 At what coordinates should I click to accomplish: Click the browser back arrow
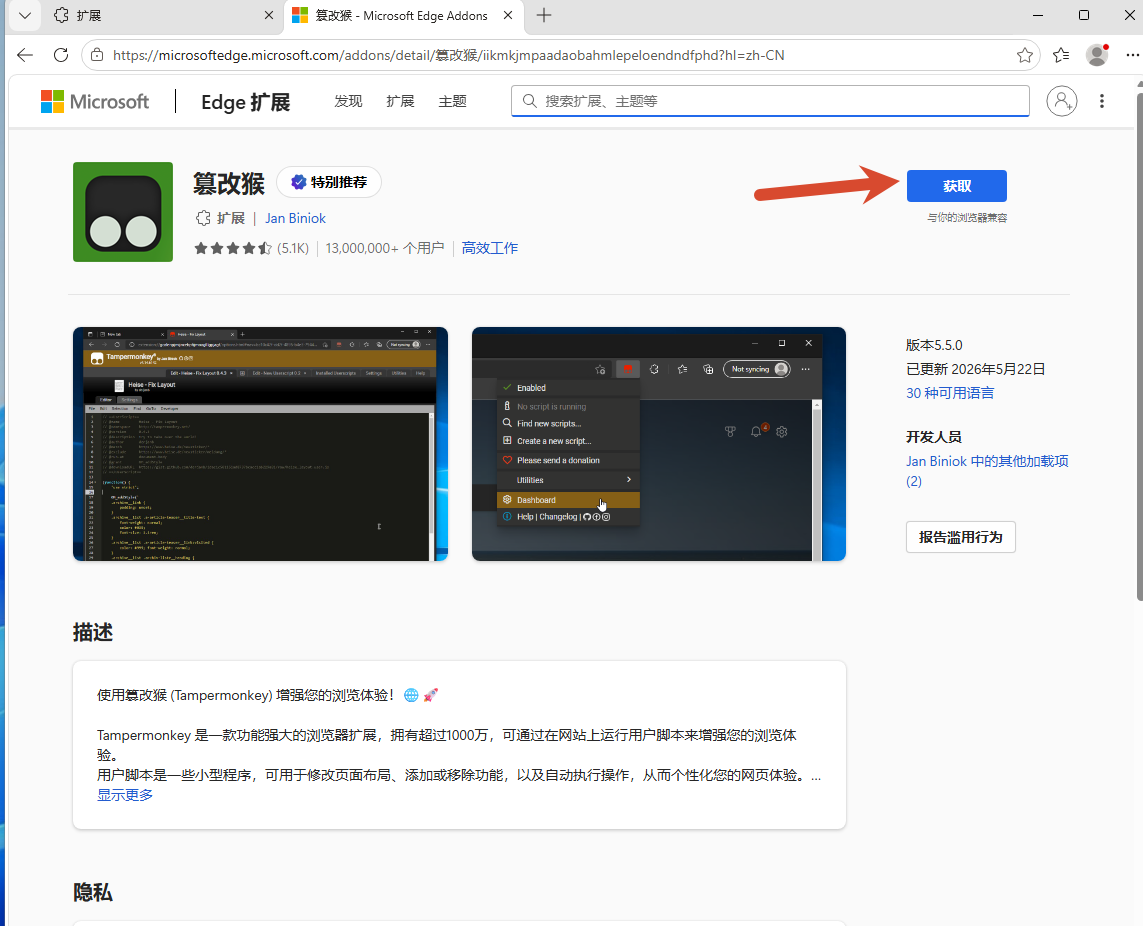(x=25, y=55)
